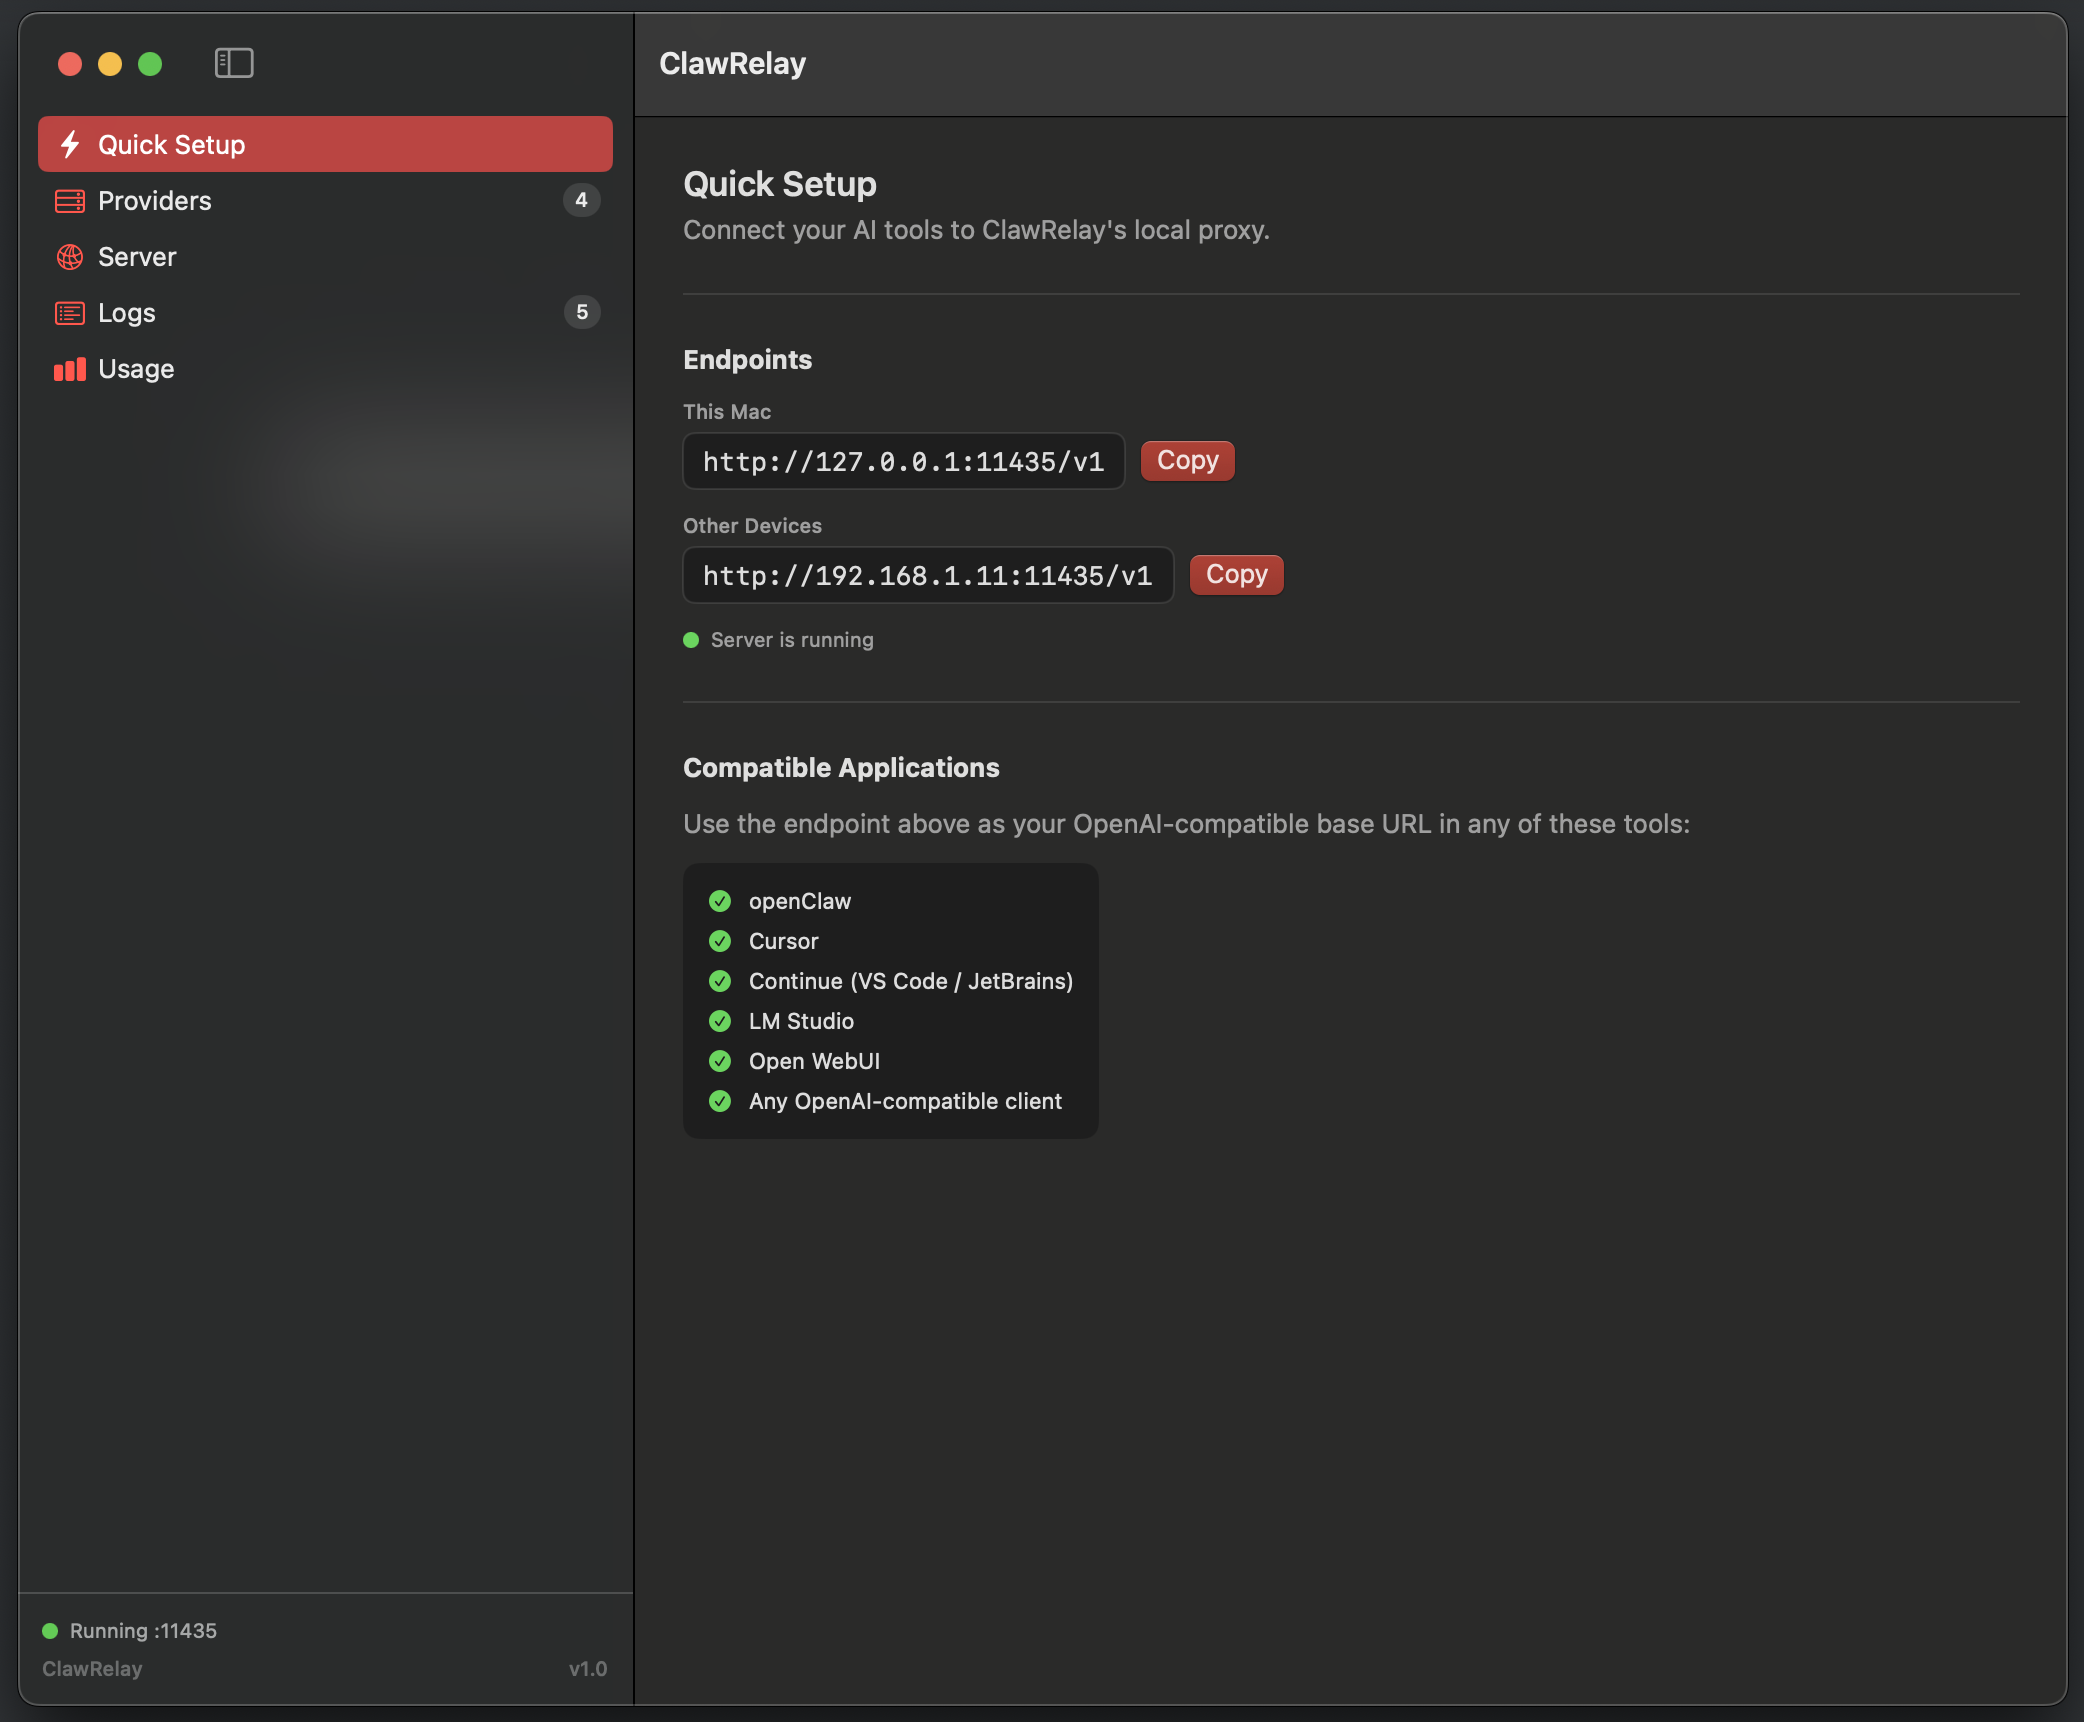Click the Compatible Applications heading
The width and height of the screenshot is (2084, 1722).
click(x=841, y=768)
